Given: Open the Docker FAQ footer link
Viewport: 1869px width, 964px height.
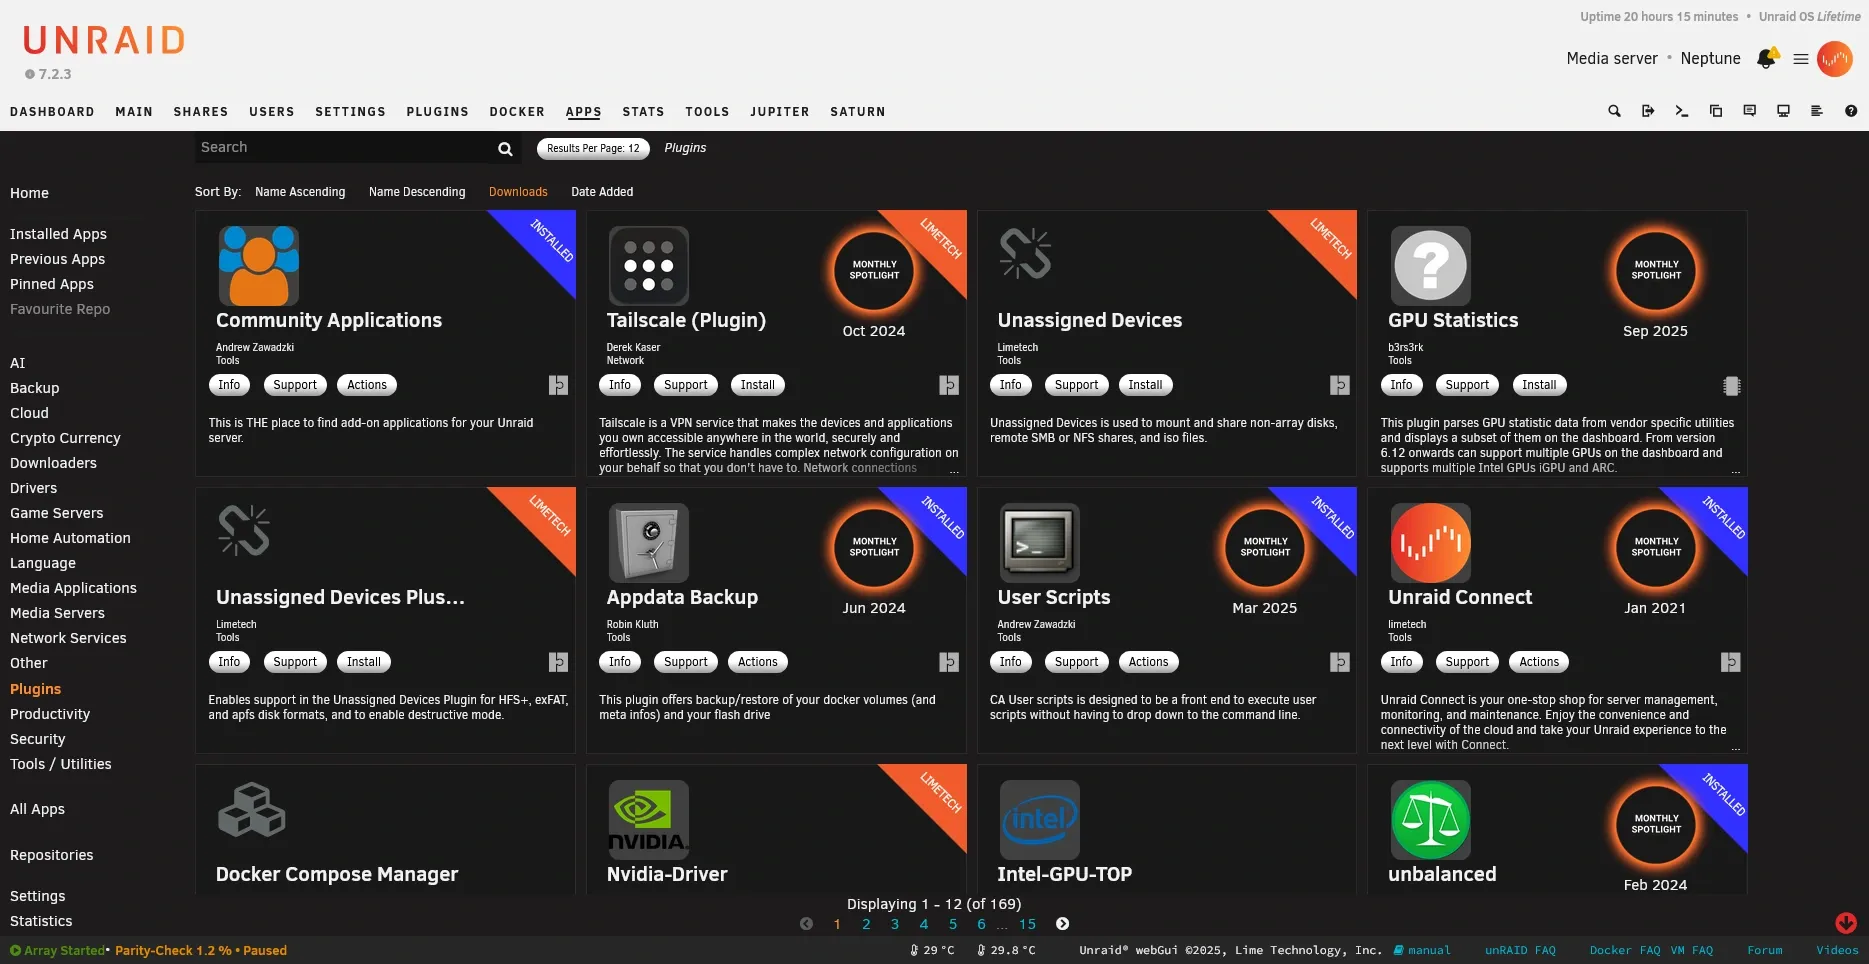Looking at the screenshot, I should (x=1625, y=950).
